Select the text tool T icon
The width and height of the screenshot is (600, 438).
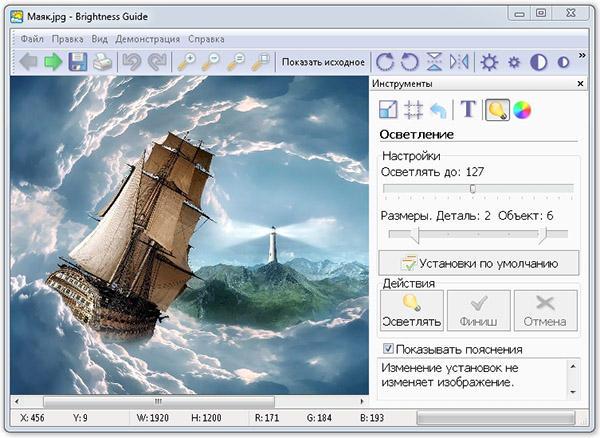pos(467,110)
